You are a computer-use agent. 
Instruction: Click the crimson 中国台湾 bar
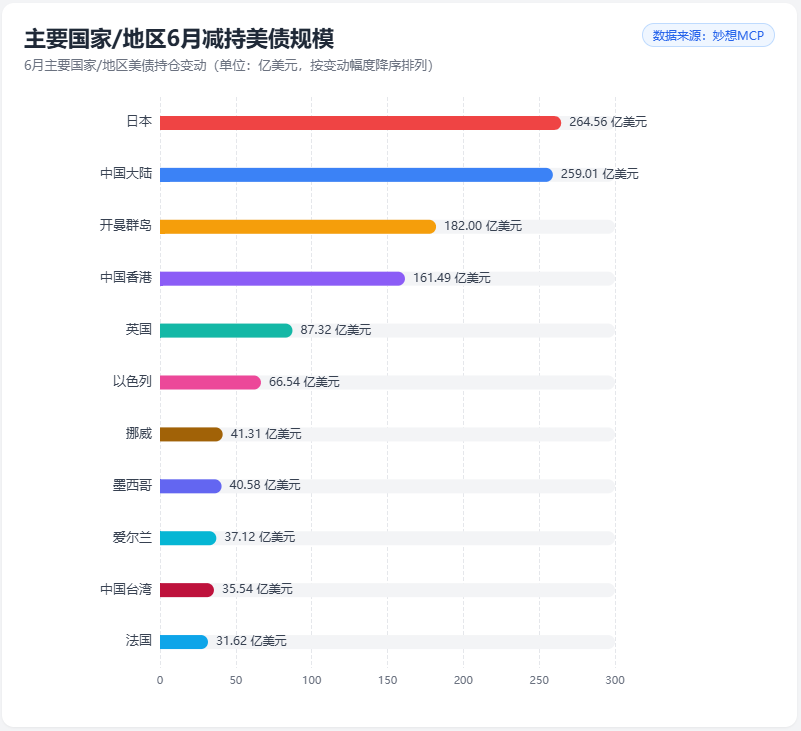[x=186, y=590]
